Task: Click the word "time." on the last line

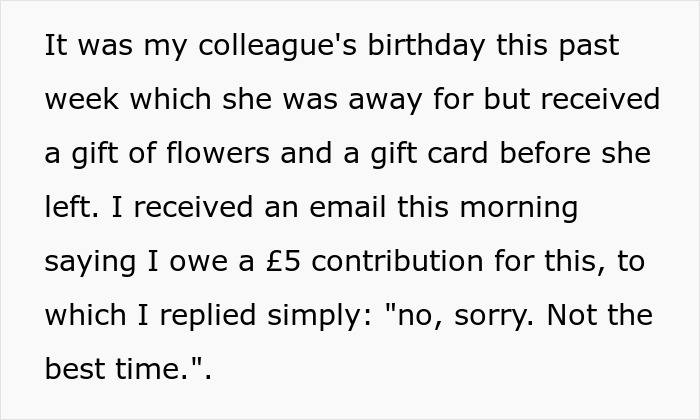Action: [152, 369]
